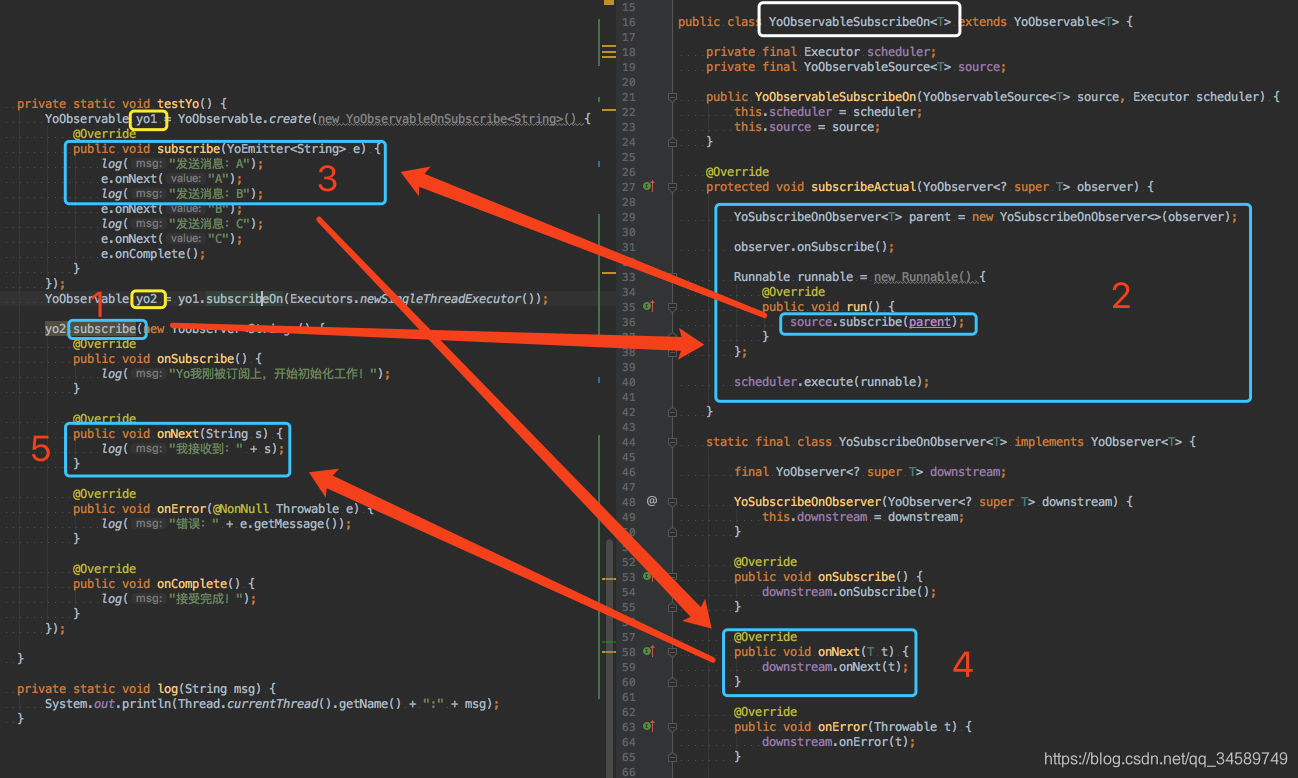Collapse onNext fold marker on line 58
The image size is (1298, 778).
(673, 652)
